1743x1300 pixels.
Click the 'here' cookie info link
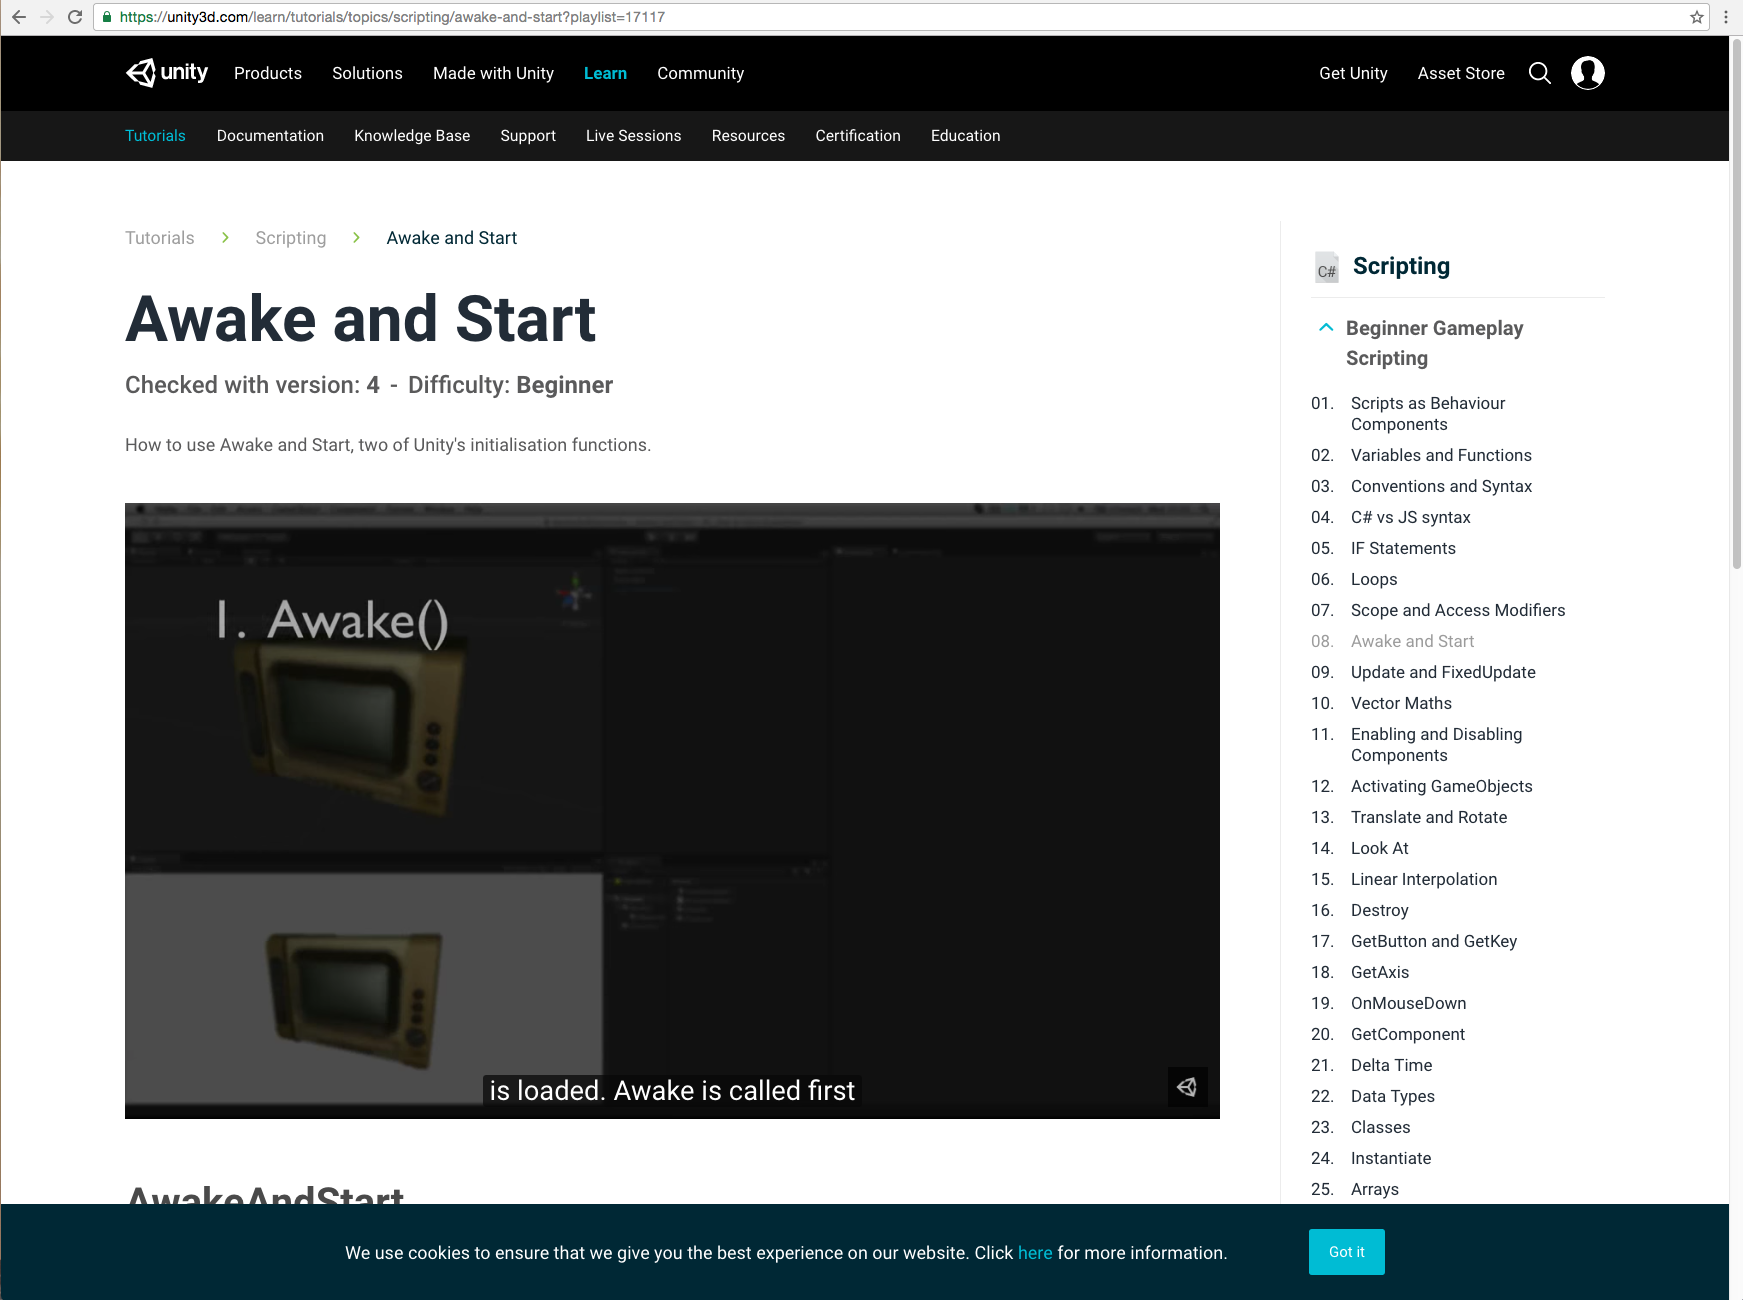pyautogui.click(x=1035, y=1253)
